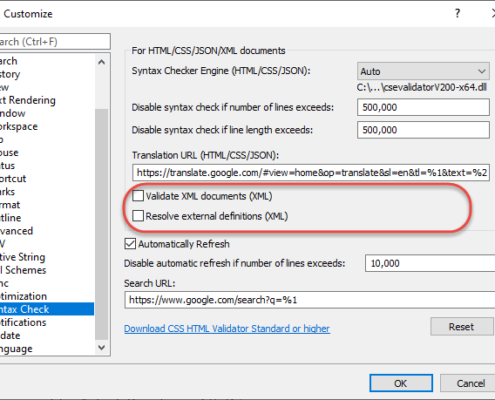Click the category list scroll up arrow

tap(102, 62)
